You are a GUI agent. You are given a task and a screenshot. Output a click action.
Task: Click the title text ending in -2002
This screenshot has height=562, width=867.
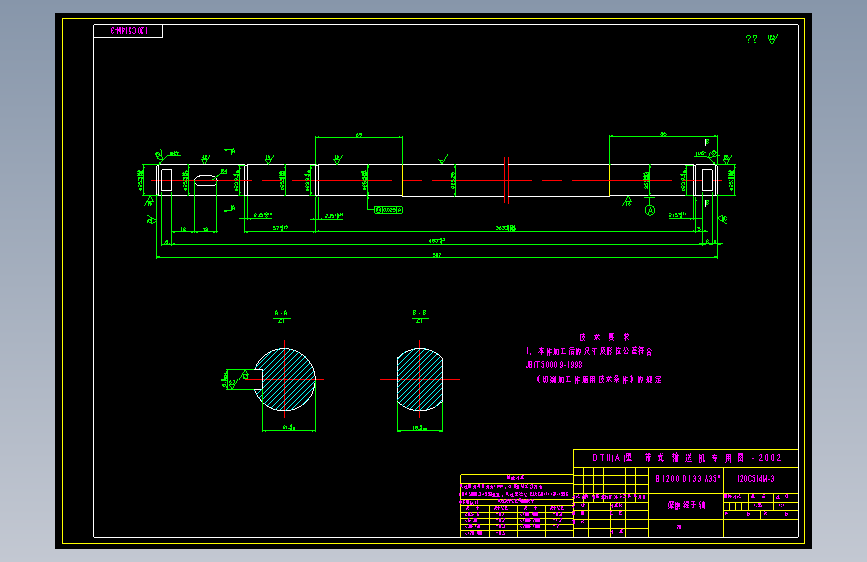click(x=687, y=458)
